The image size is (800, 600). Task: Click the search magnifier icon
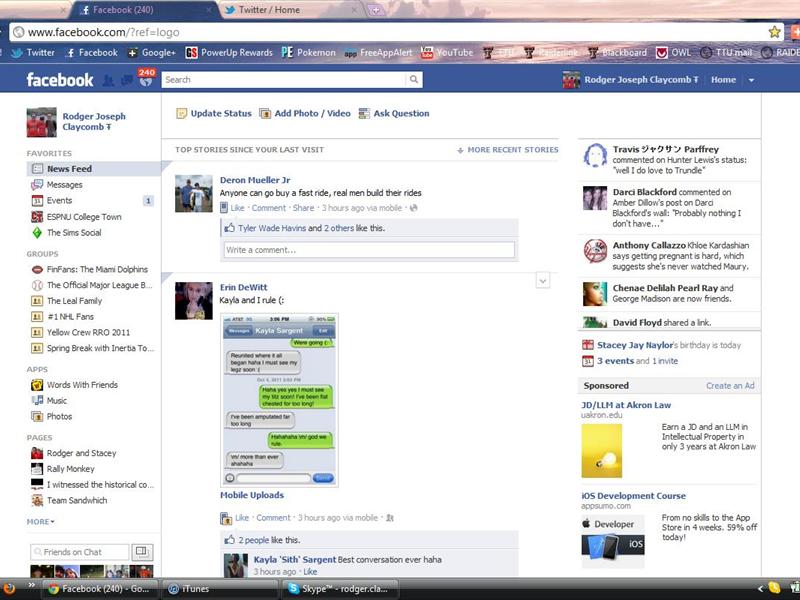(414, 79)
